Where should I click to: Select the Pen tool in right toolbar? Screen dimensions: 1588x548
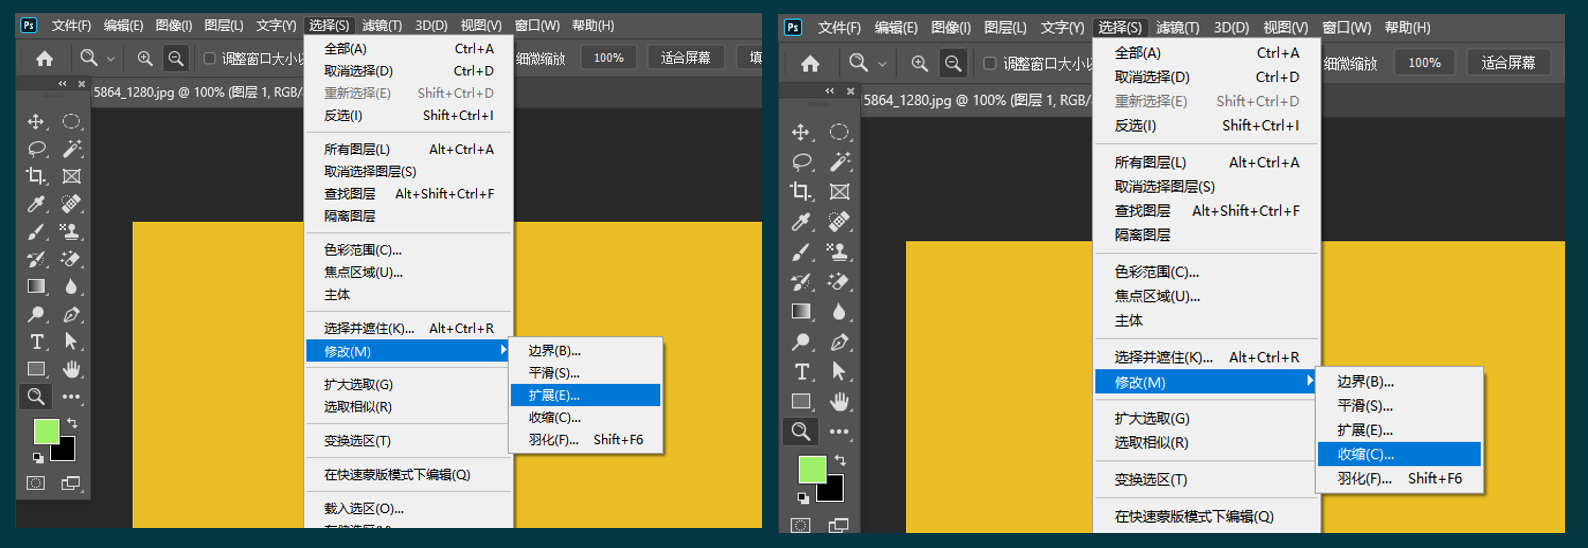click(840, 342)
